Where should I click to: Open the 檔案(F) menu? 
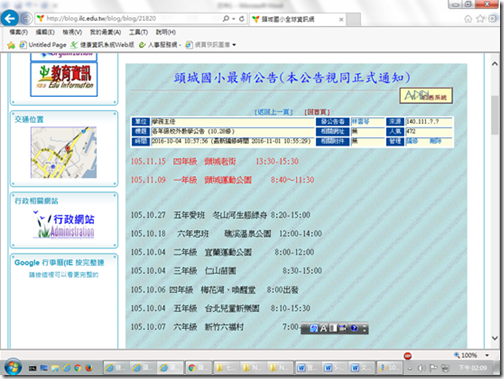[x=18, y=32]
